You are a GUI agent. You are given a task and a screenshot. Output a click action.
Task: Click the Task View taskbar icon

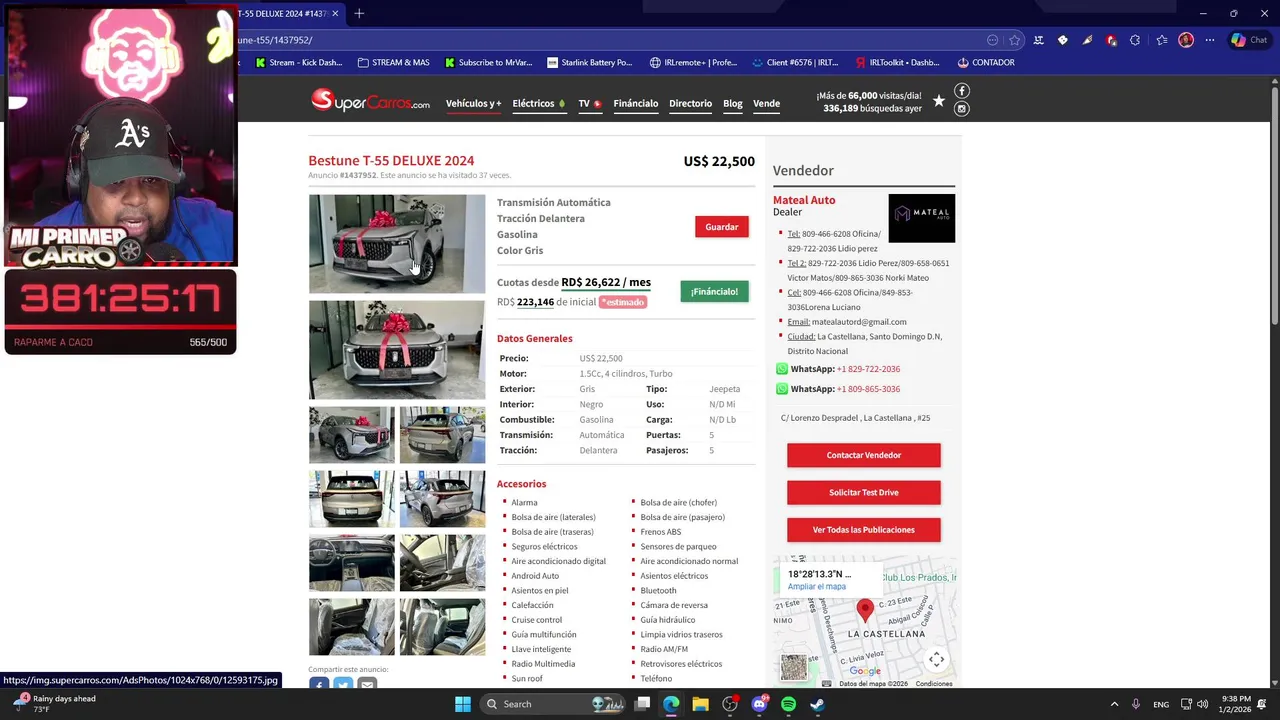point(642,704)
